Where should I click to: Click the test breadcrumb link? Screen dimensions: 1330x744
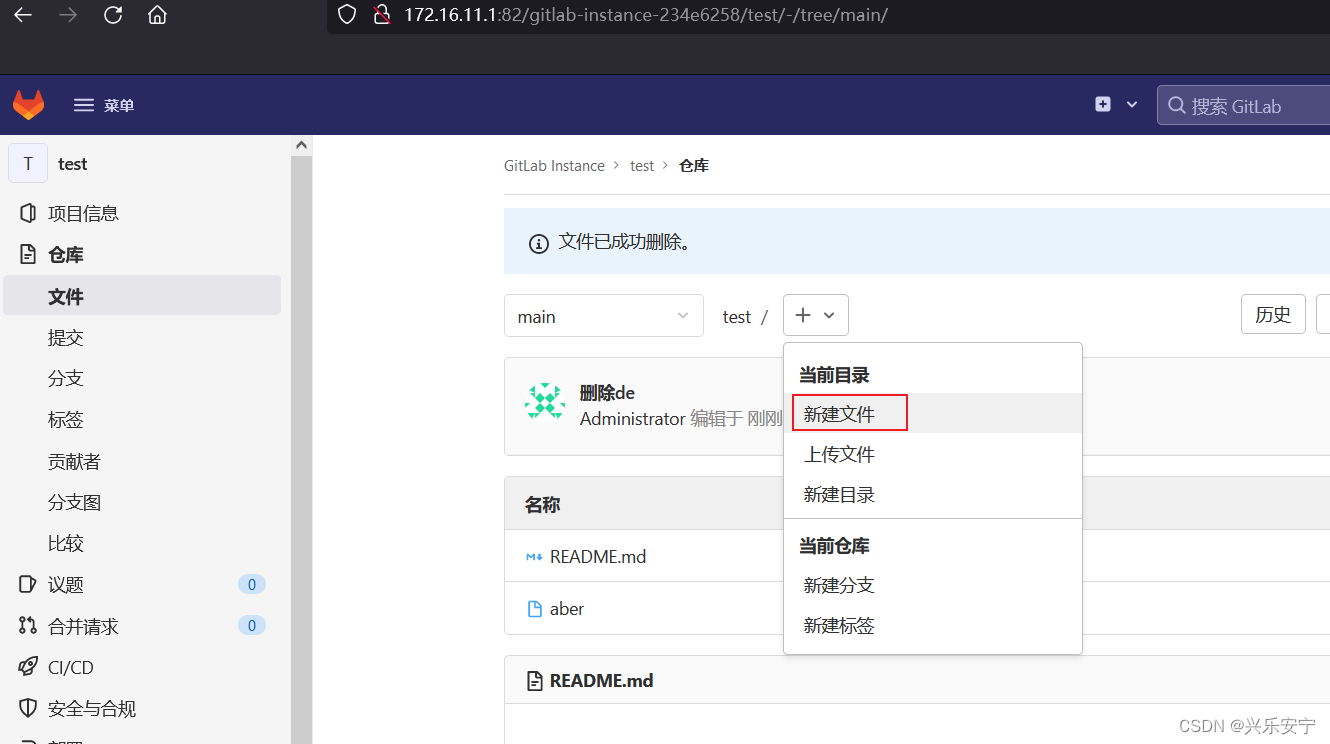pos(642,166)
